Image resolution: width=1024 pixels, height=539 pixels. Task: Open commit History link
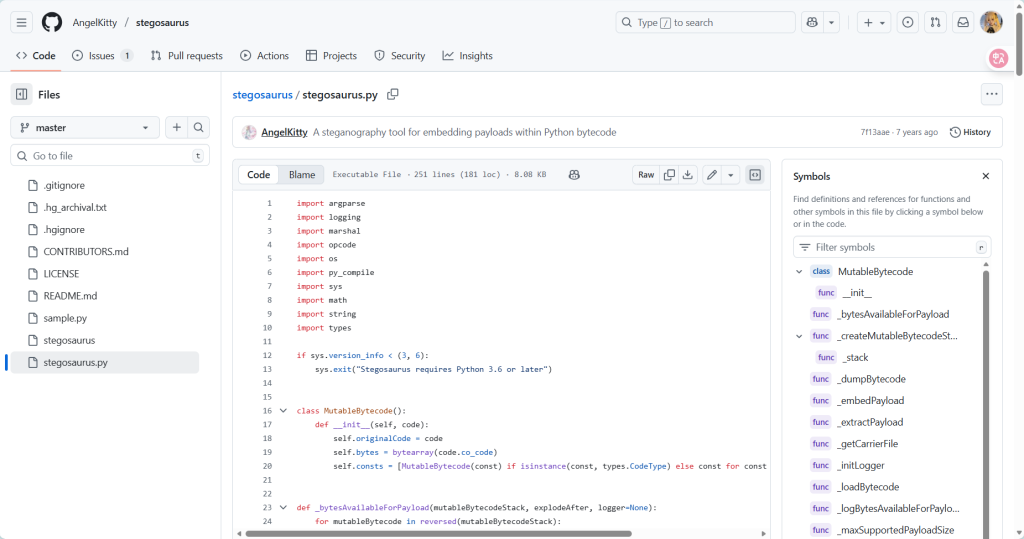970,132
